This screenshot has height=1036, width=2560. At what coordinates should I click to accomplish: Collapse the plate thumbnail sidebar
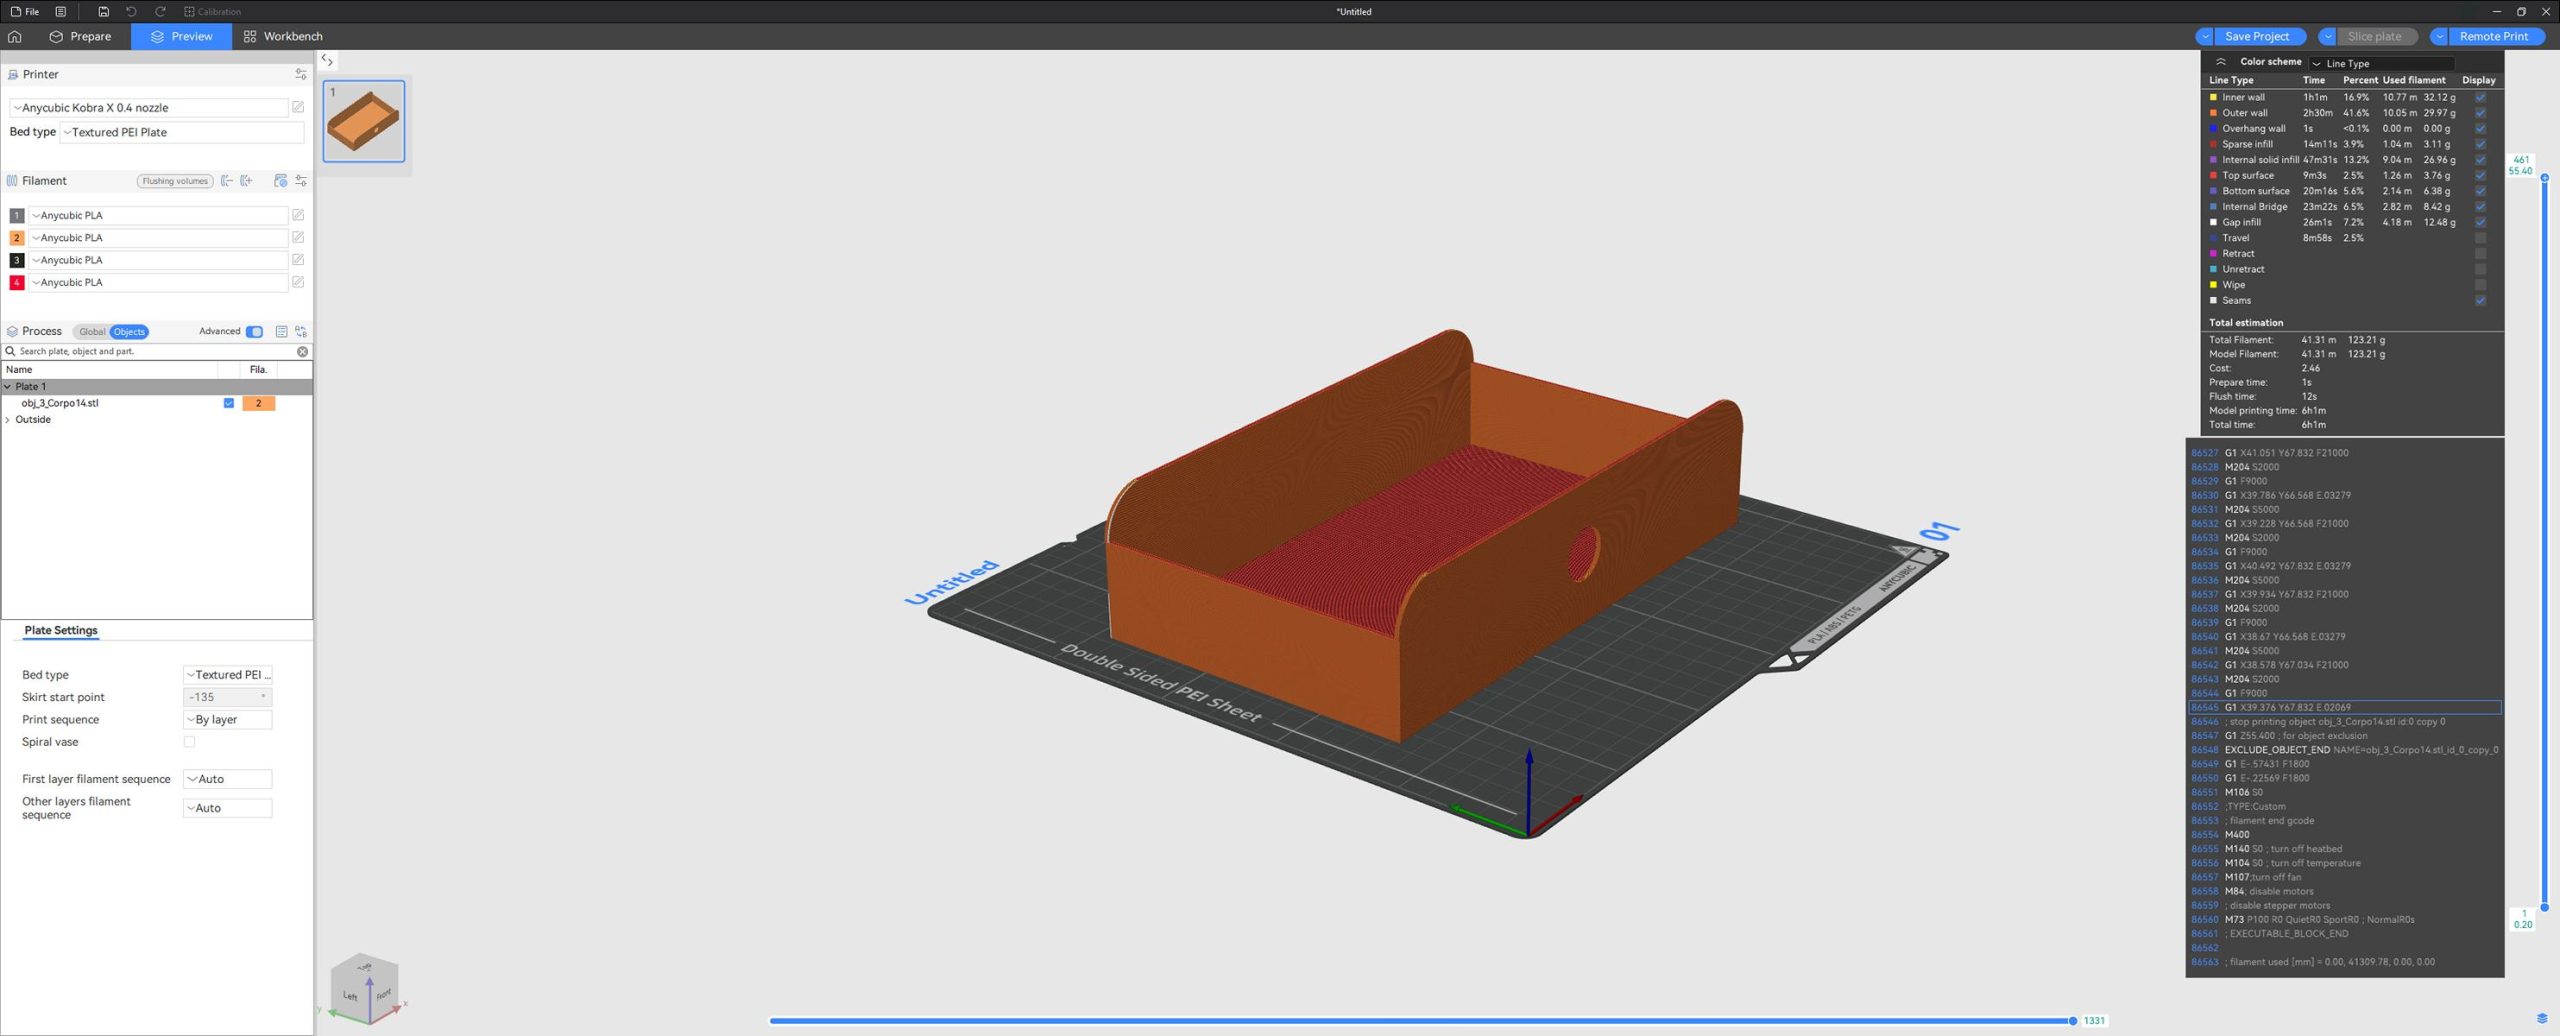(x=327, y=61)
